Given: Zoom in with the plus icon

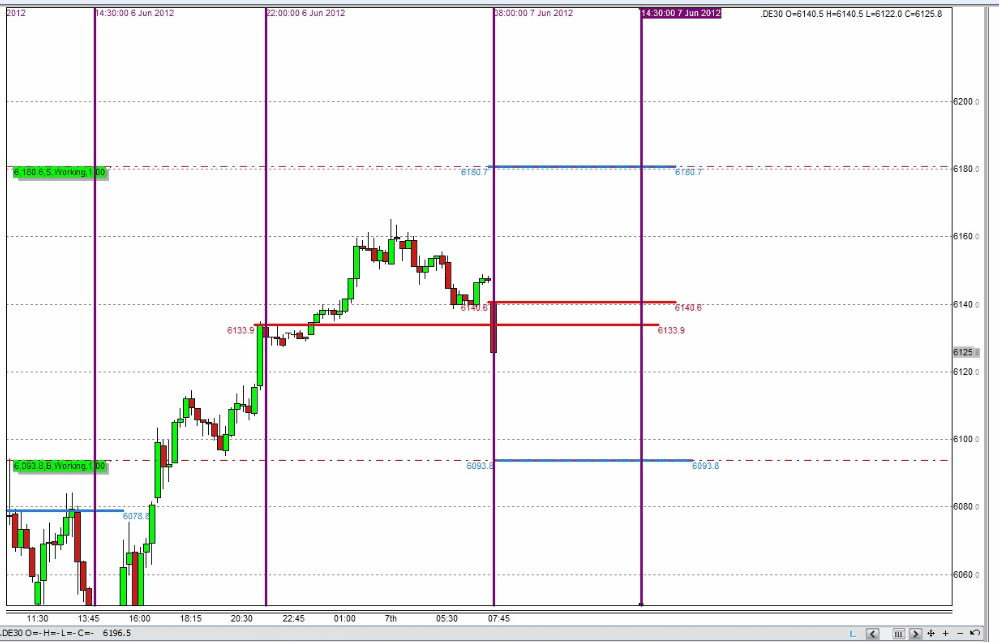Looking at the screenshot, I should pos(945,633).
